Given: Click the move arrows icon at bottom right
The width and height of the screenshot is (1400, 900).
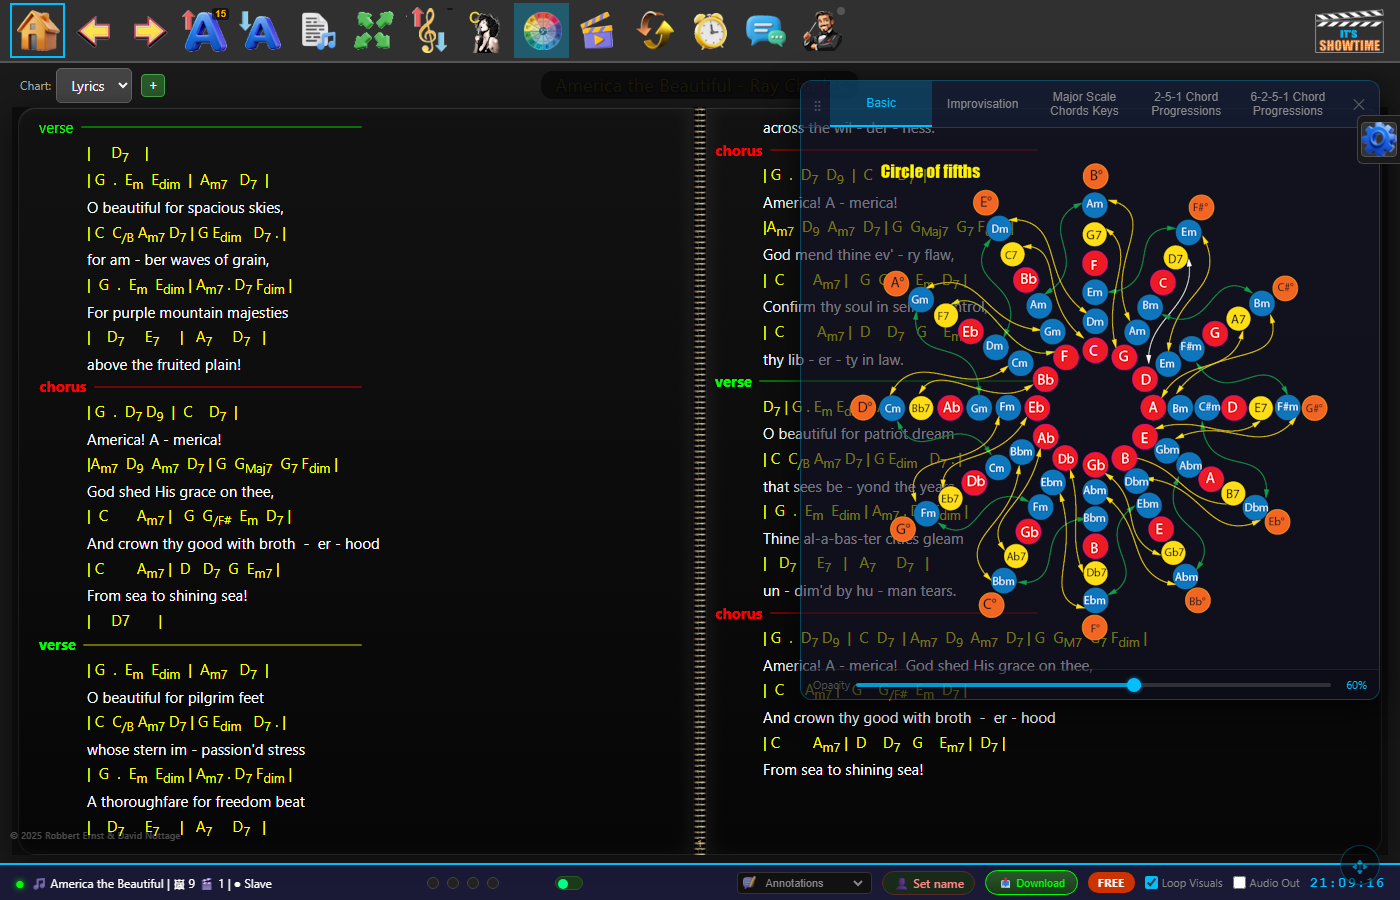Looking at the screenshot, I should [x=1359, y=866].
